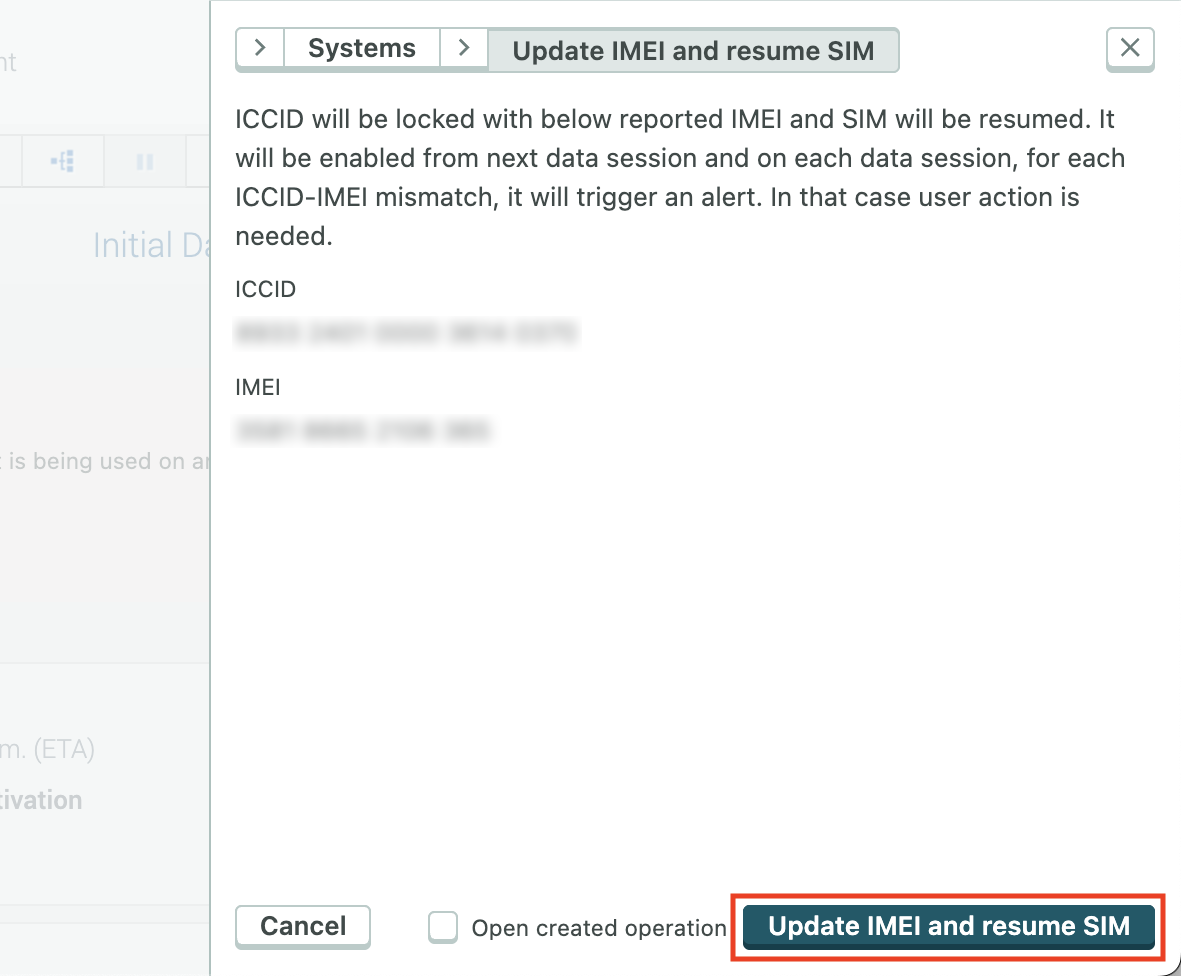Image resolution: width=1181 pixels, height=976 pixels.
Task: Close the dialog with the X icon
Action: pyautogui.click(x=1130, y=48)
